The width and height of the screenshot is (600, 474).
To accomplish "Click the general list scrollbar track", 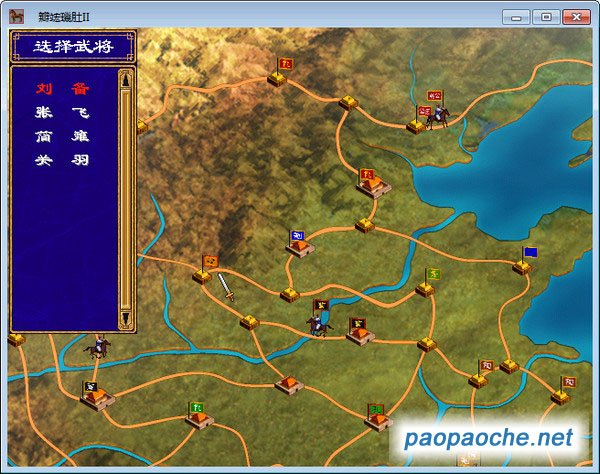I will pos(126,199).
